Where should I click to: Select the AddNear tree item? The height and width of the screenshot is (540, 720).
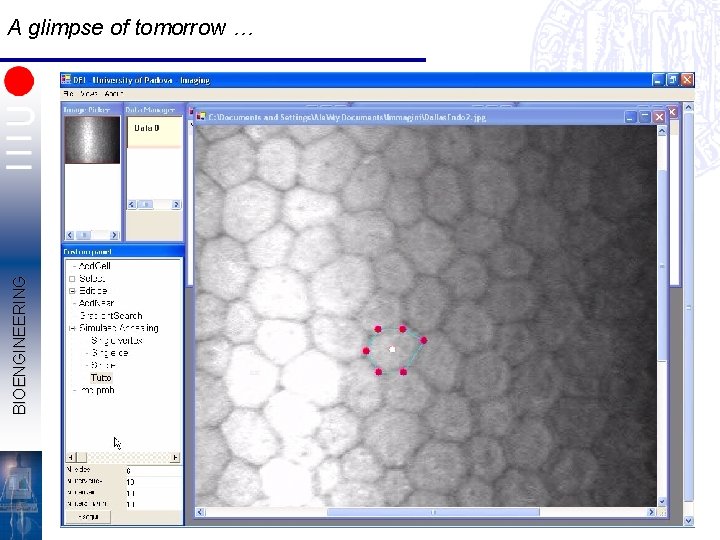[x=96, y=303]
